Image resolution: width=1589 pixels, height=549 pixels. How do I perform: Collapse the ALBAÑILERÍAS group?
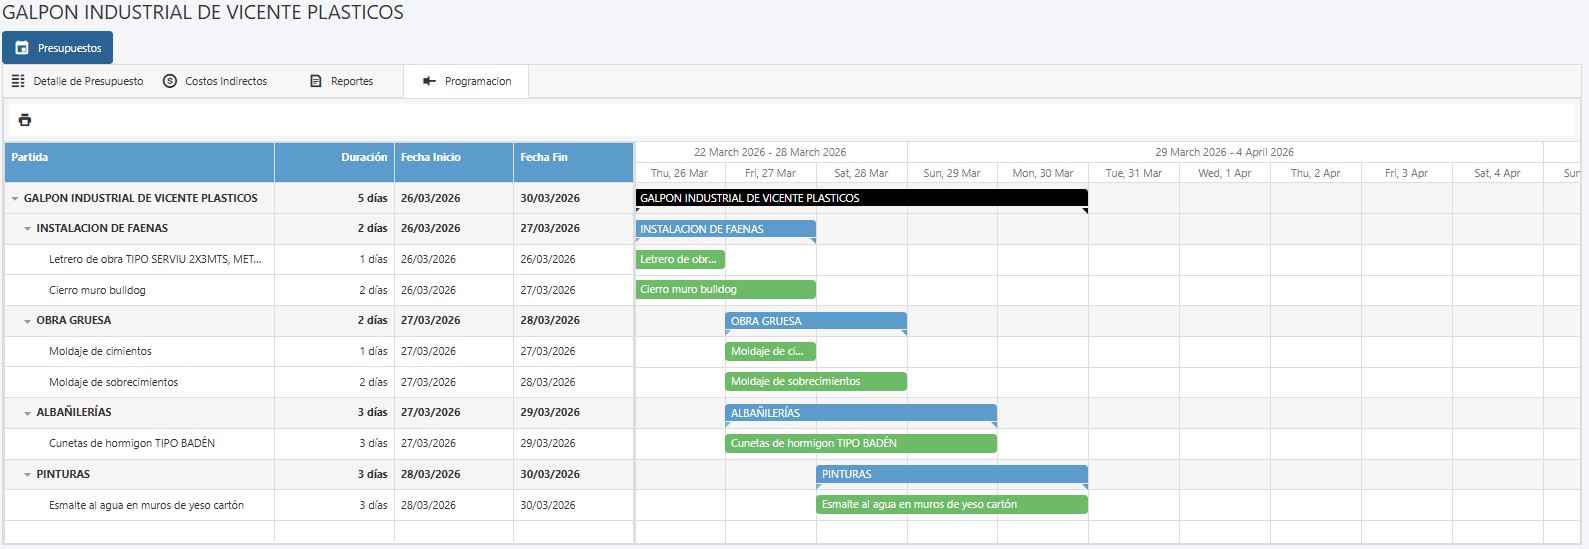click(28, 413)
